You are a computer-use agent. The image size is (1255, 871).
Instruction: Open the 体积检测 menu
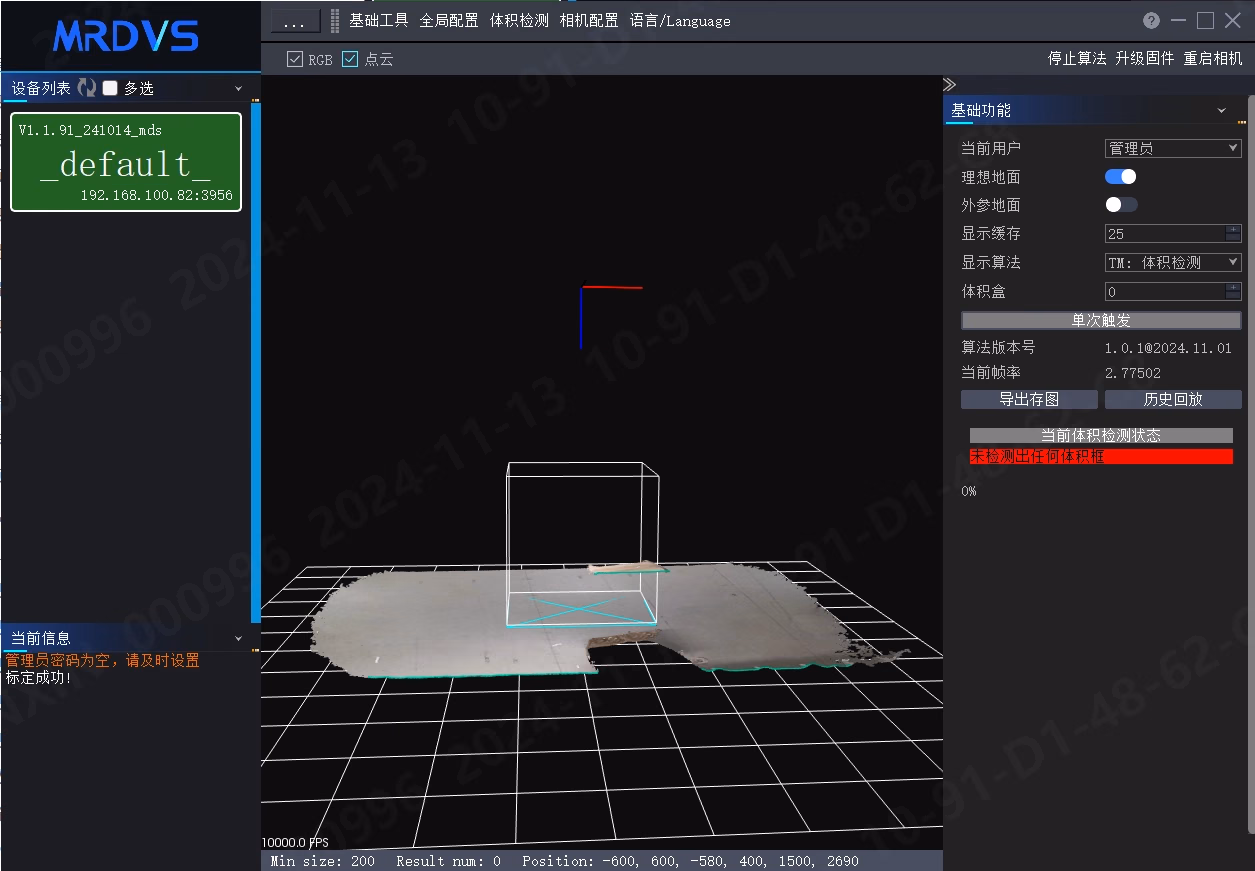tap(519, 20)
